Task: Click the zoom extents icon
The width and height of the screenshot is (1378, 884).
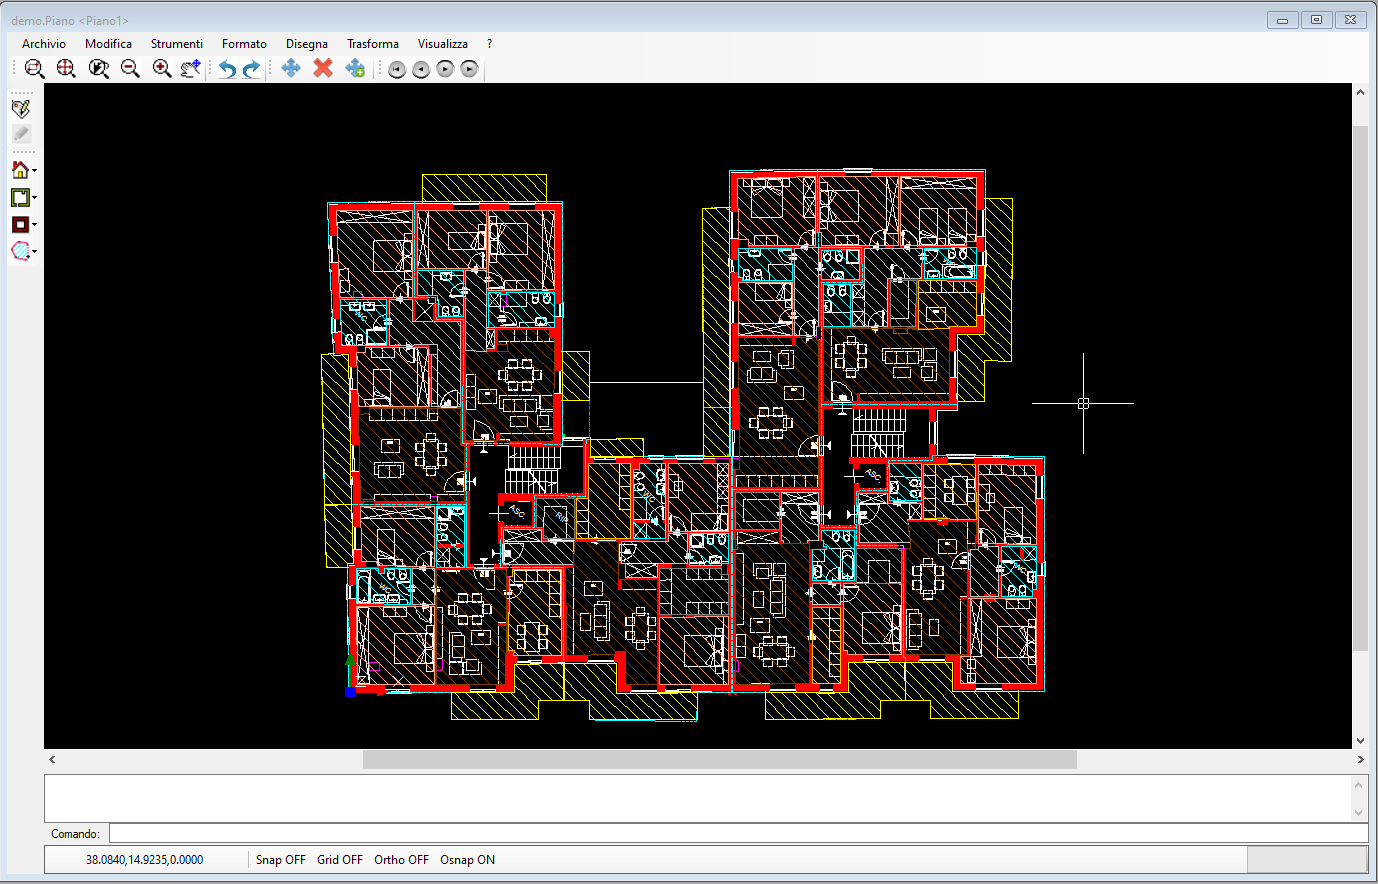Action: pos(66,68)
